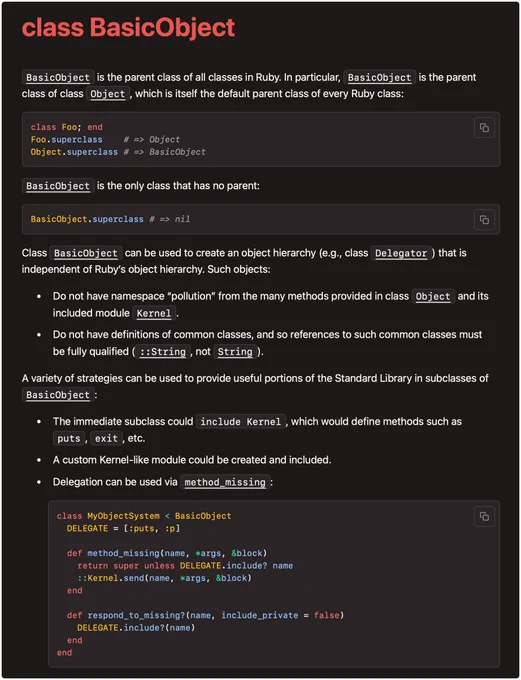This screenshot has width=521, height=680.
Task: Click 'class Foo; end' code line
Action: 66,127
